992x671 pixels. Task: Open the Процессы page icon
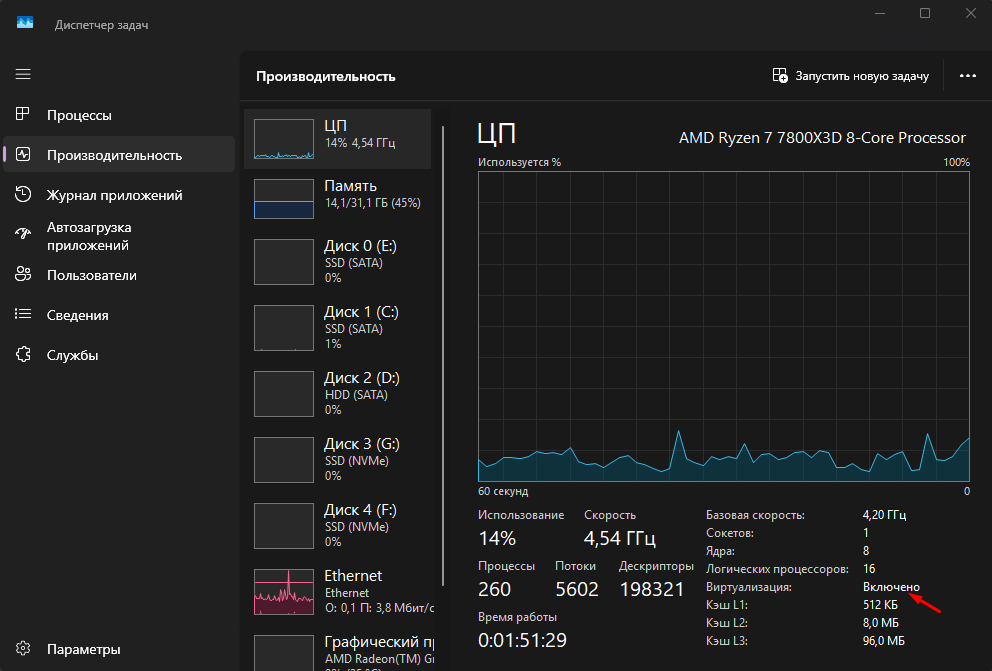tap(23, 115)
